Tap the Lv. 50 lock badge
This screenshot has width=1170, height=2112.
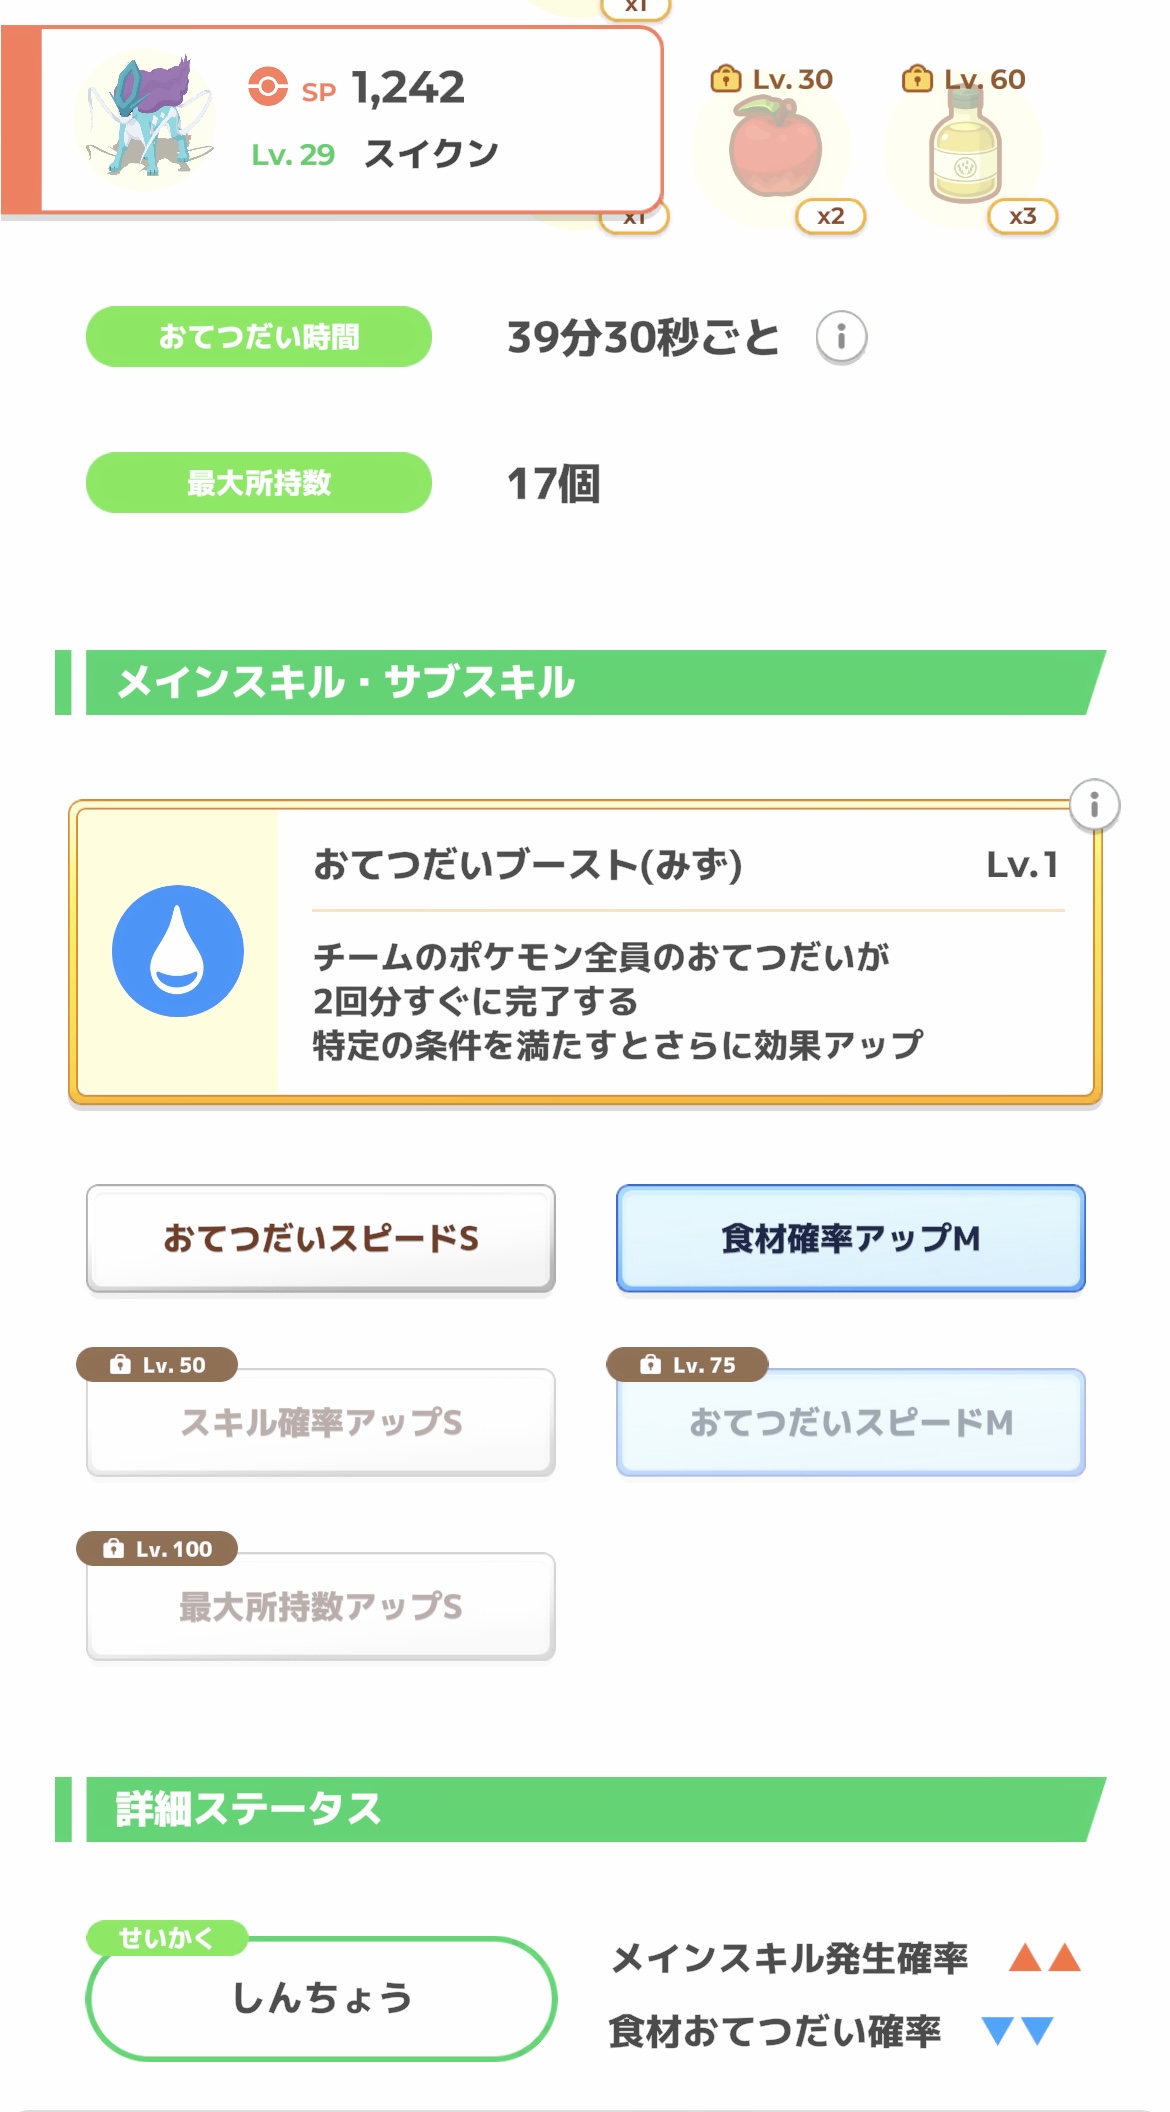tap(157, 1365)
